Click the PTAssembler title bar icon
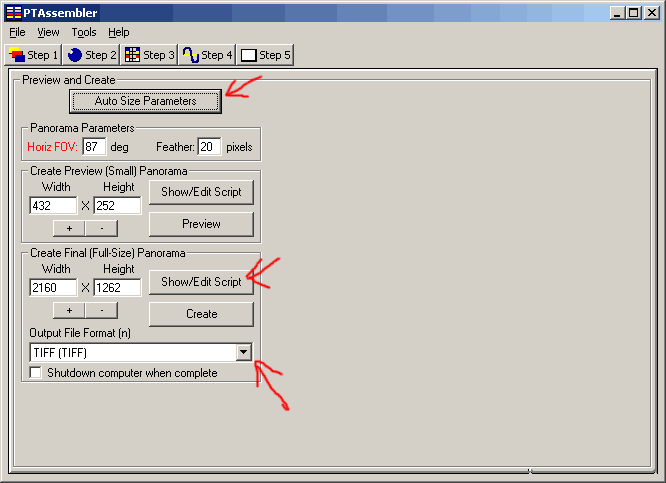666x483 pixels. pos(13,12)
